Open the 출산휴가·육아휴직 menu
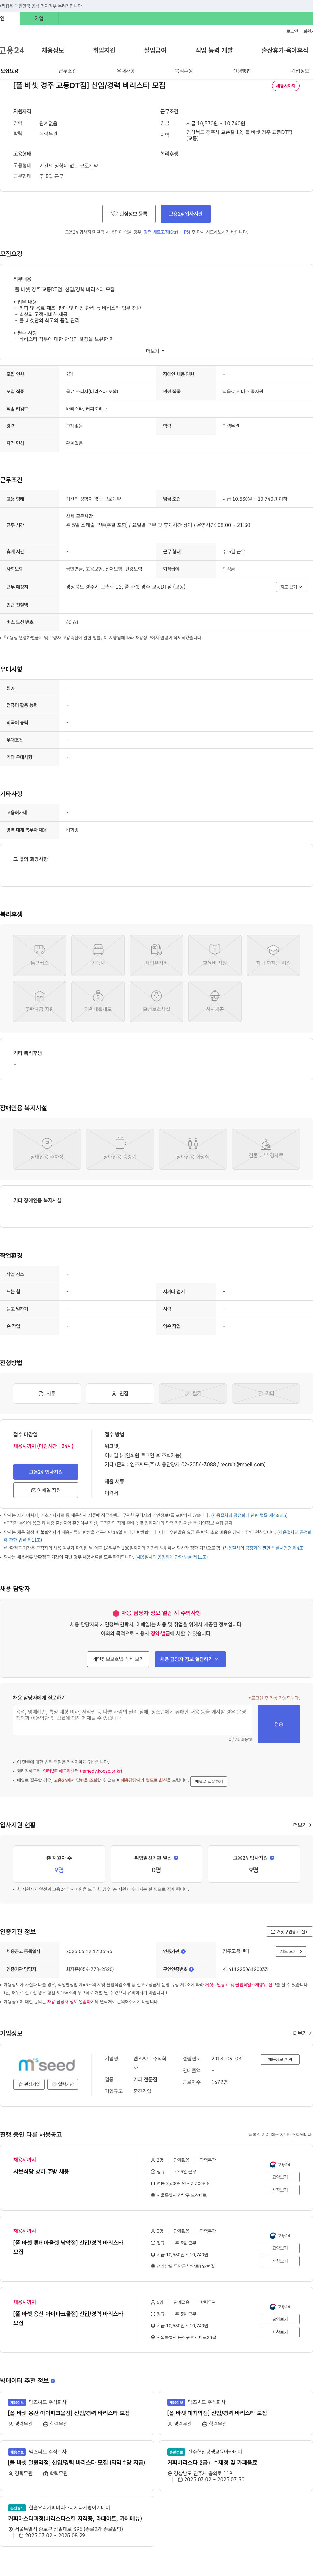Image resolution: width=313 pixels, height=2576 pixels. (285, 50)
